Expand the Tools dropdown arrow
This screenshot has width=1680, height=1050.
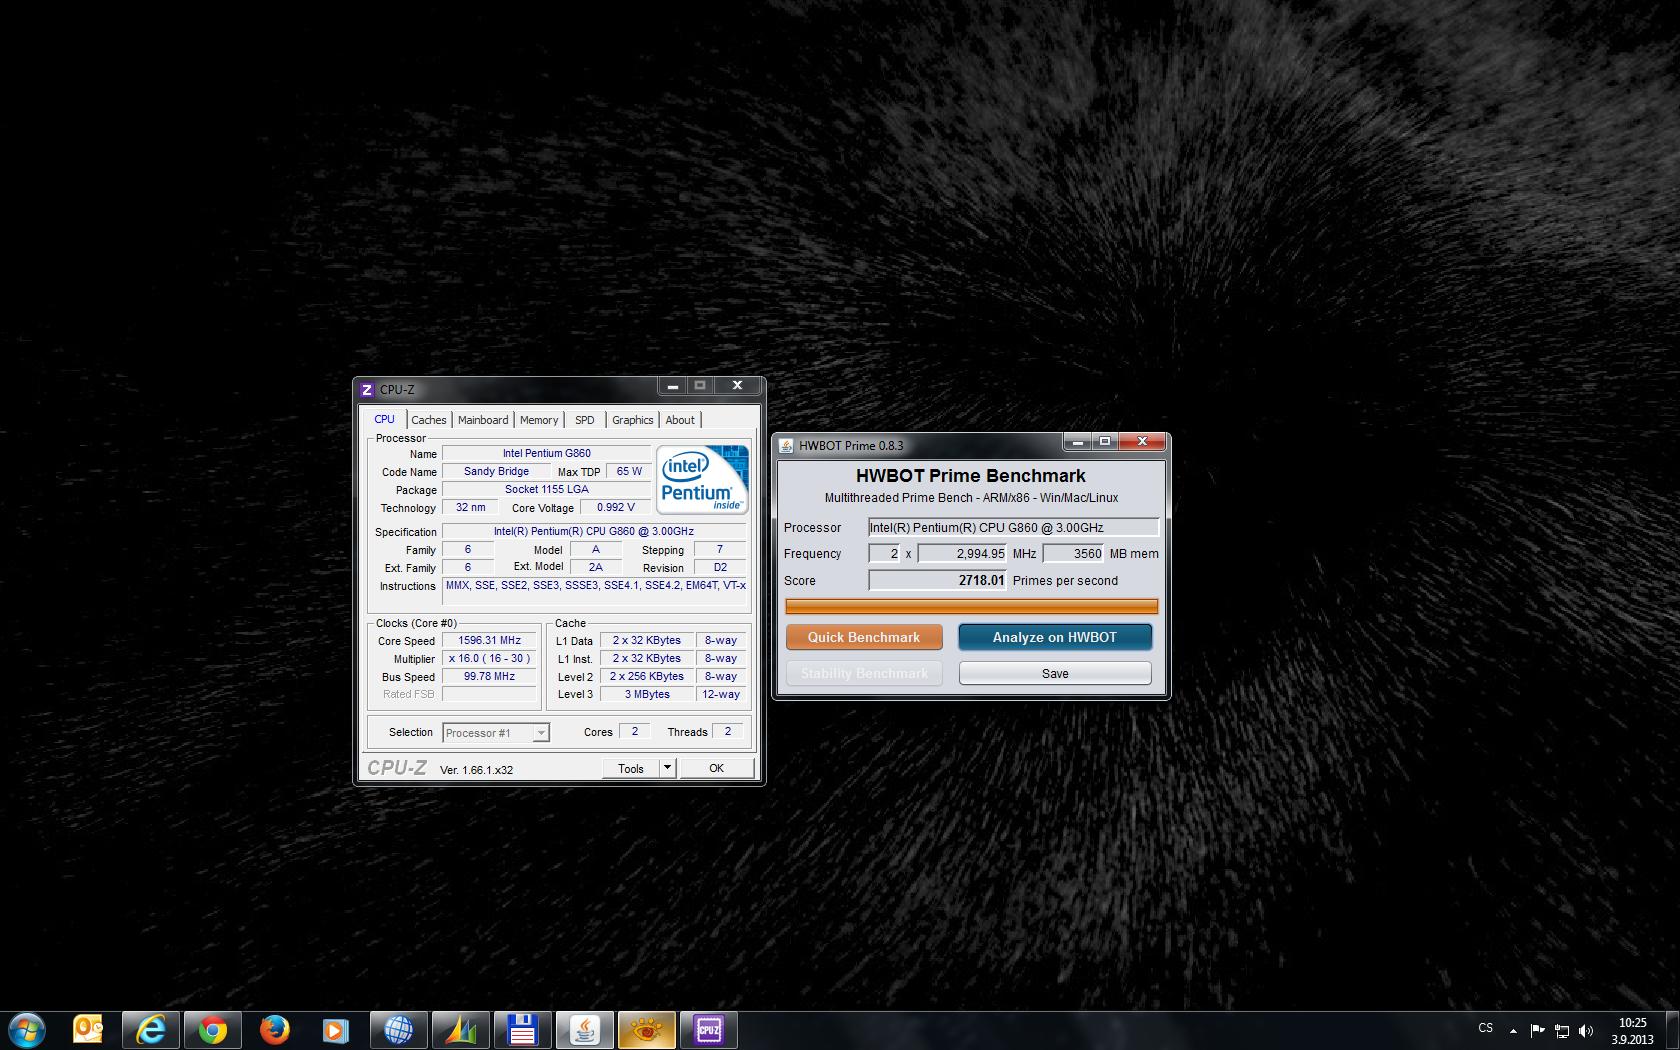(667, 768)
